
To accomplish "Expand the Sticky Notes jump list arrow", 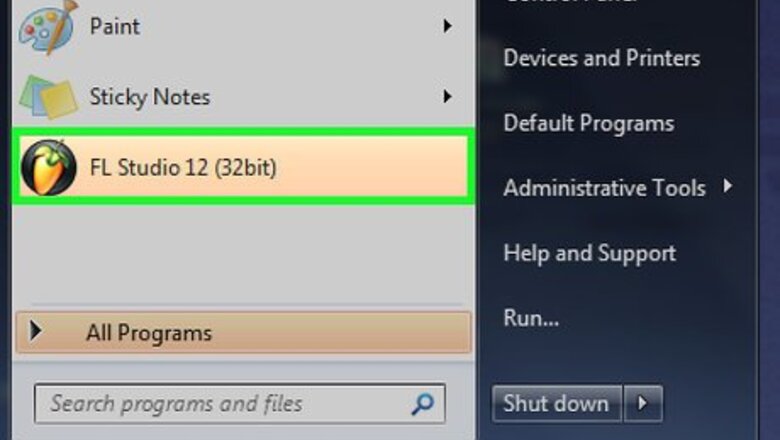I will click(x=448, y=96).
